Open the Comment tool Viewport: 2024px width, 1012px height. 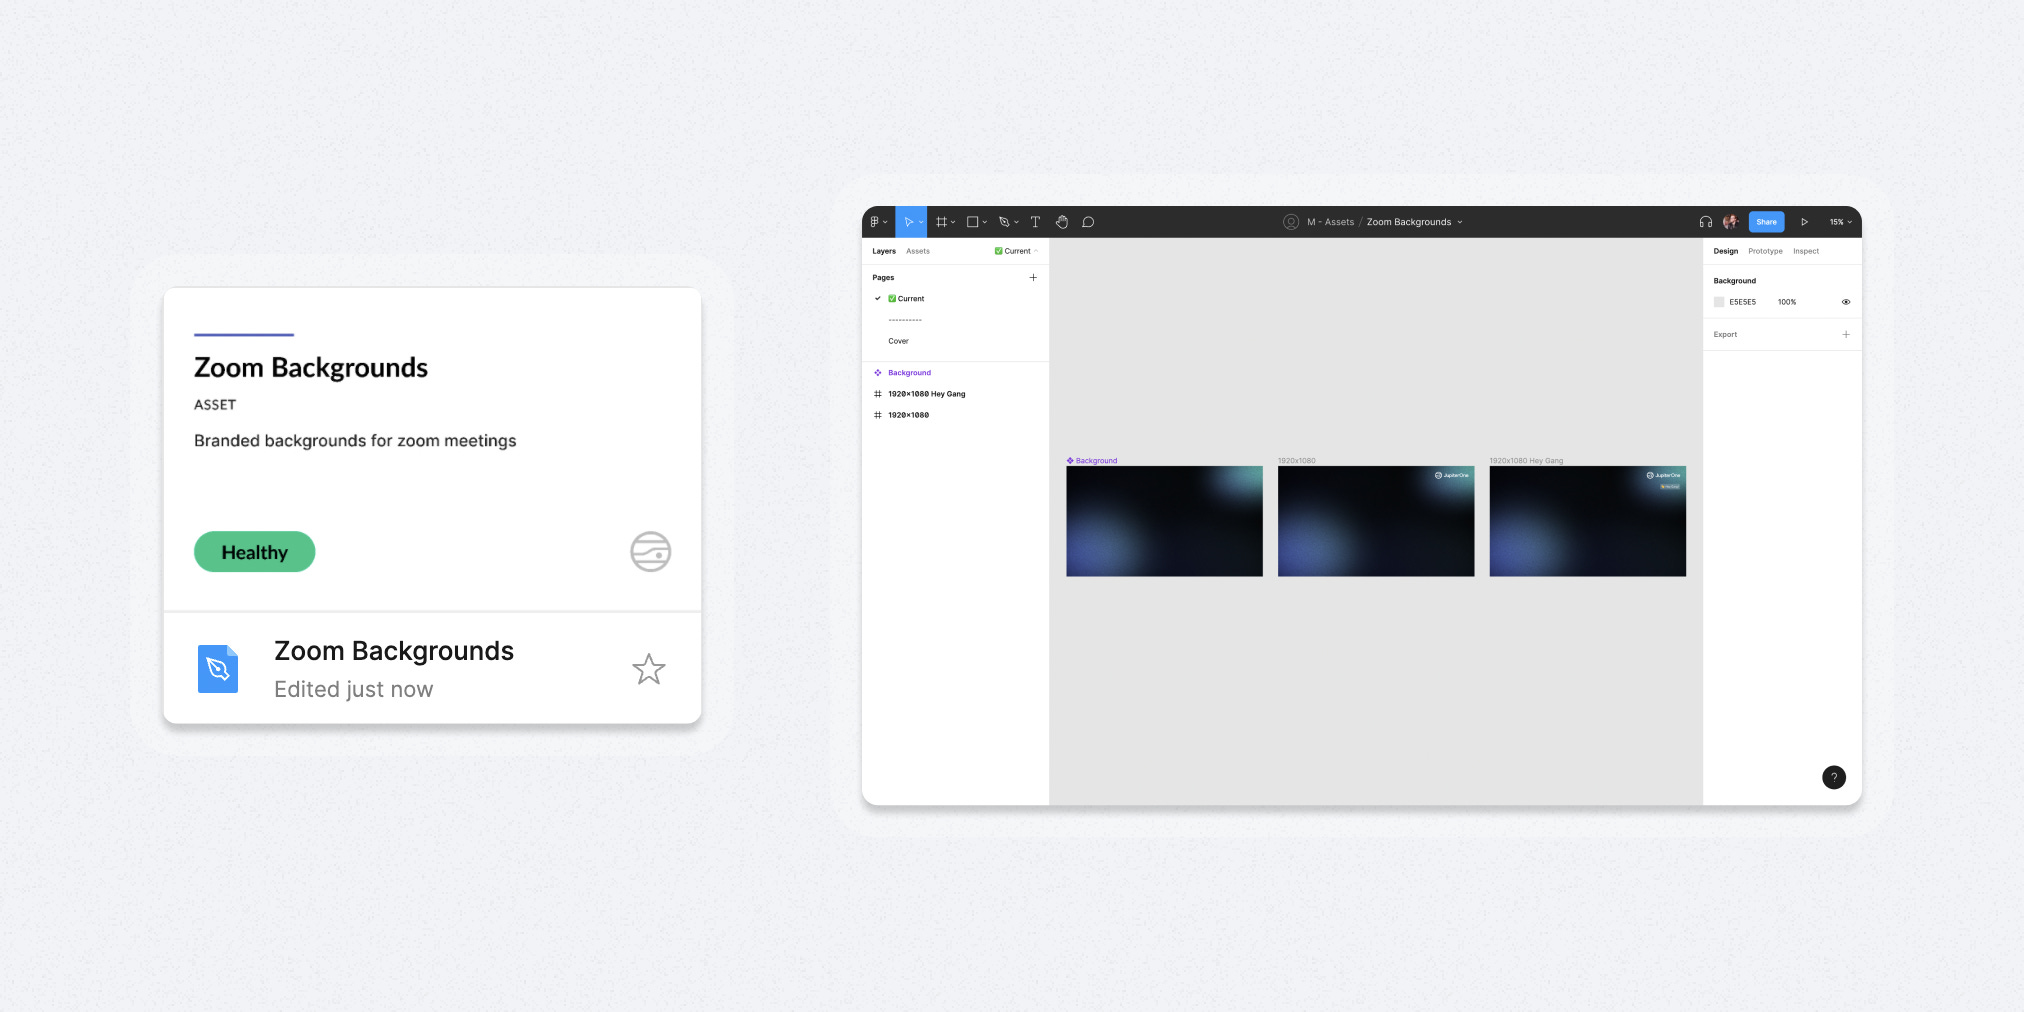[x=1088, y=221]
